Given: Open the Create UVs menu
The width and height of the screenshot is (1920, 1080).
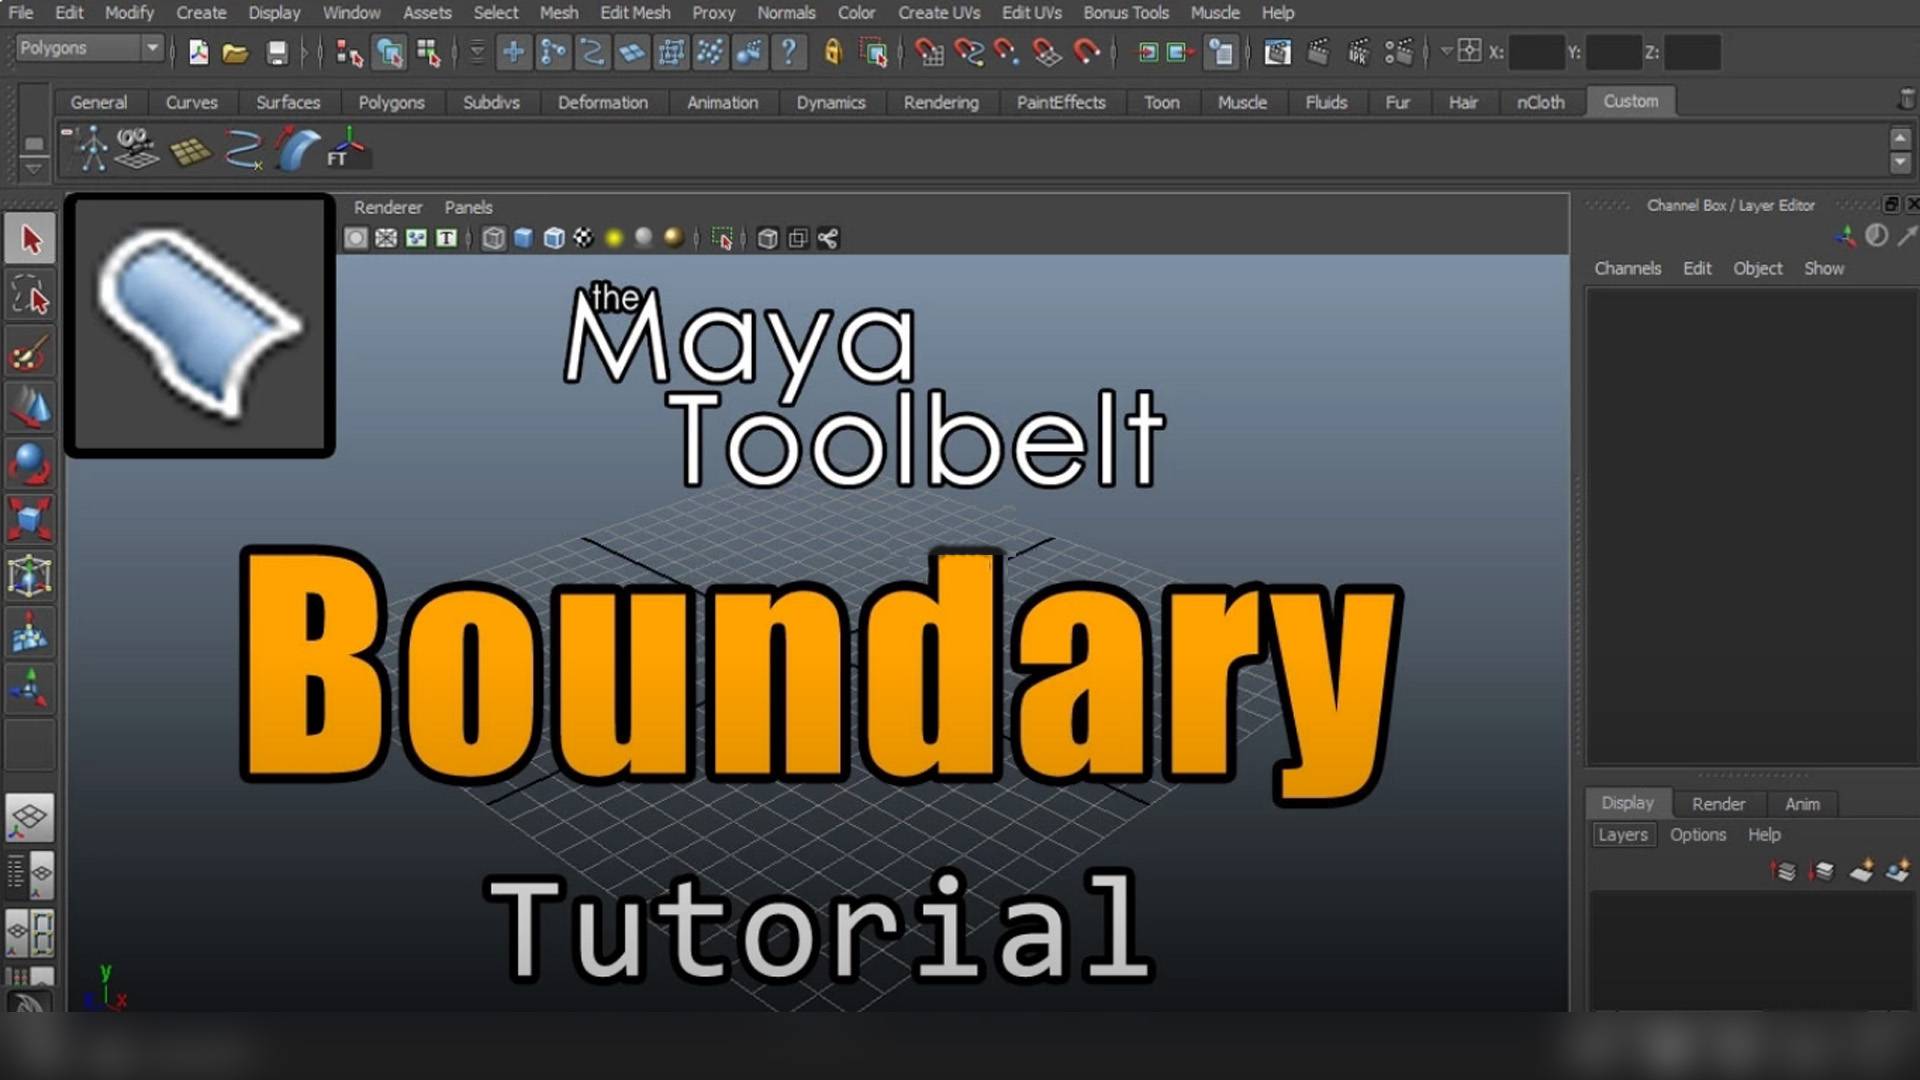Looking at the screenshot, I should click(938, 13).
